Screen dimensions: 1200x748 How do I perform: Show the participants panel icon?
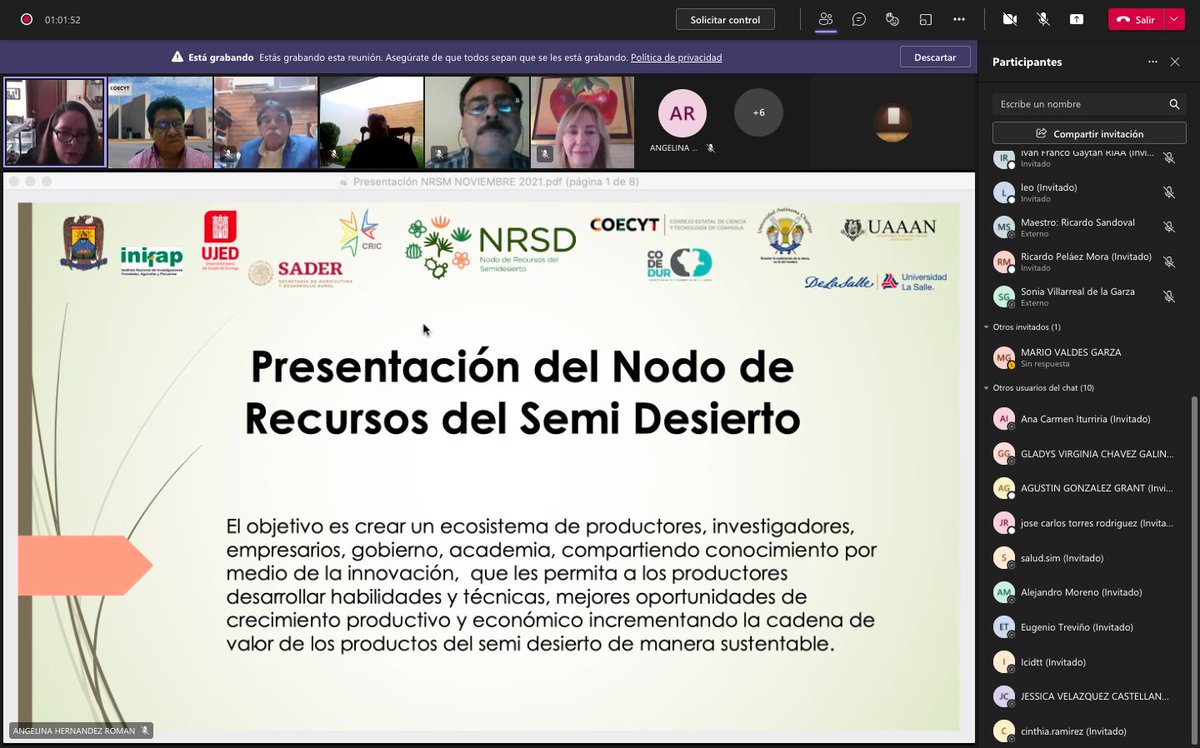(826, 19)
